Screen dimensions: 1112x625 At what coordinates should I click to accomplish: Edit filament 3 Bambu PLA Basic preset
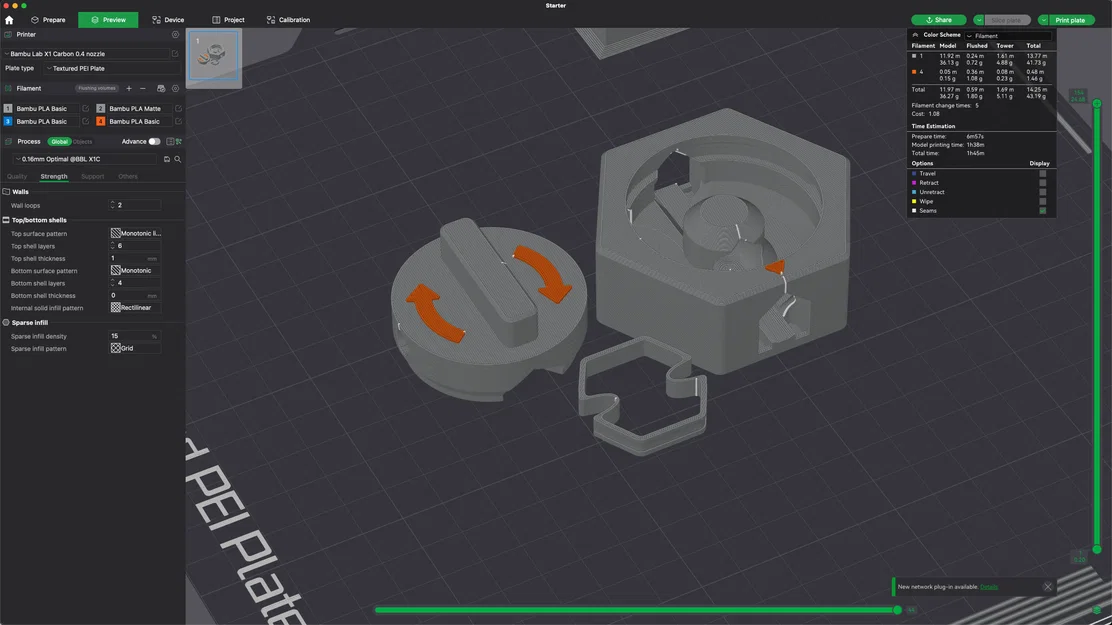(86, 121)
